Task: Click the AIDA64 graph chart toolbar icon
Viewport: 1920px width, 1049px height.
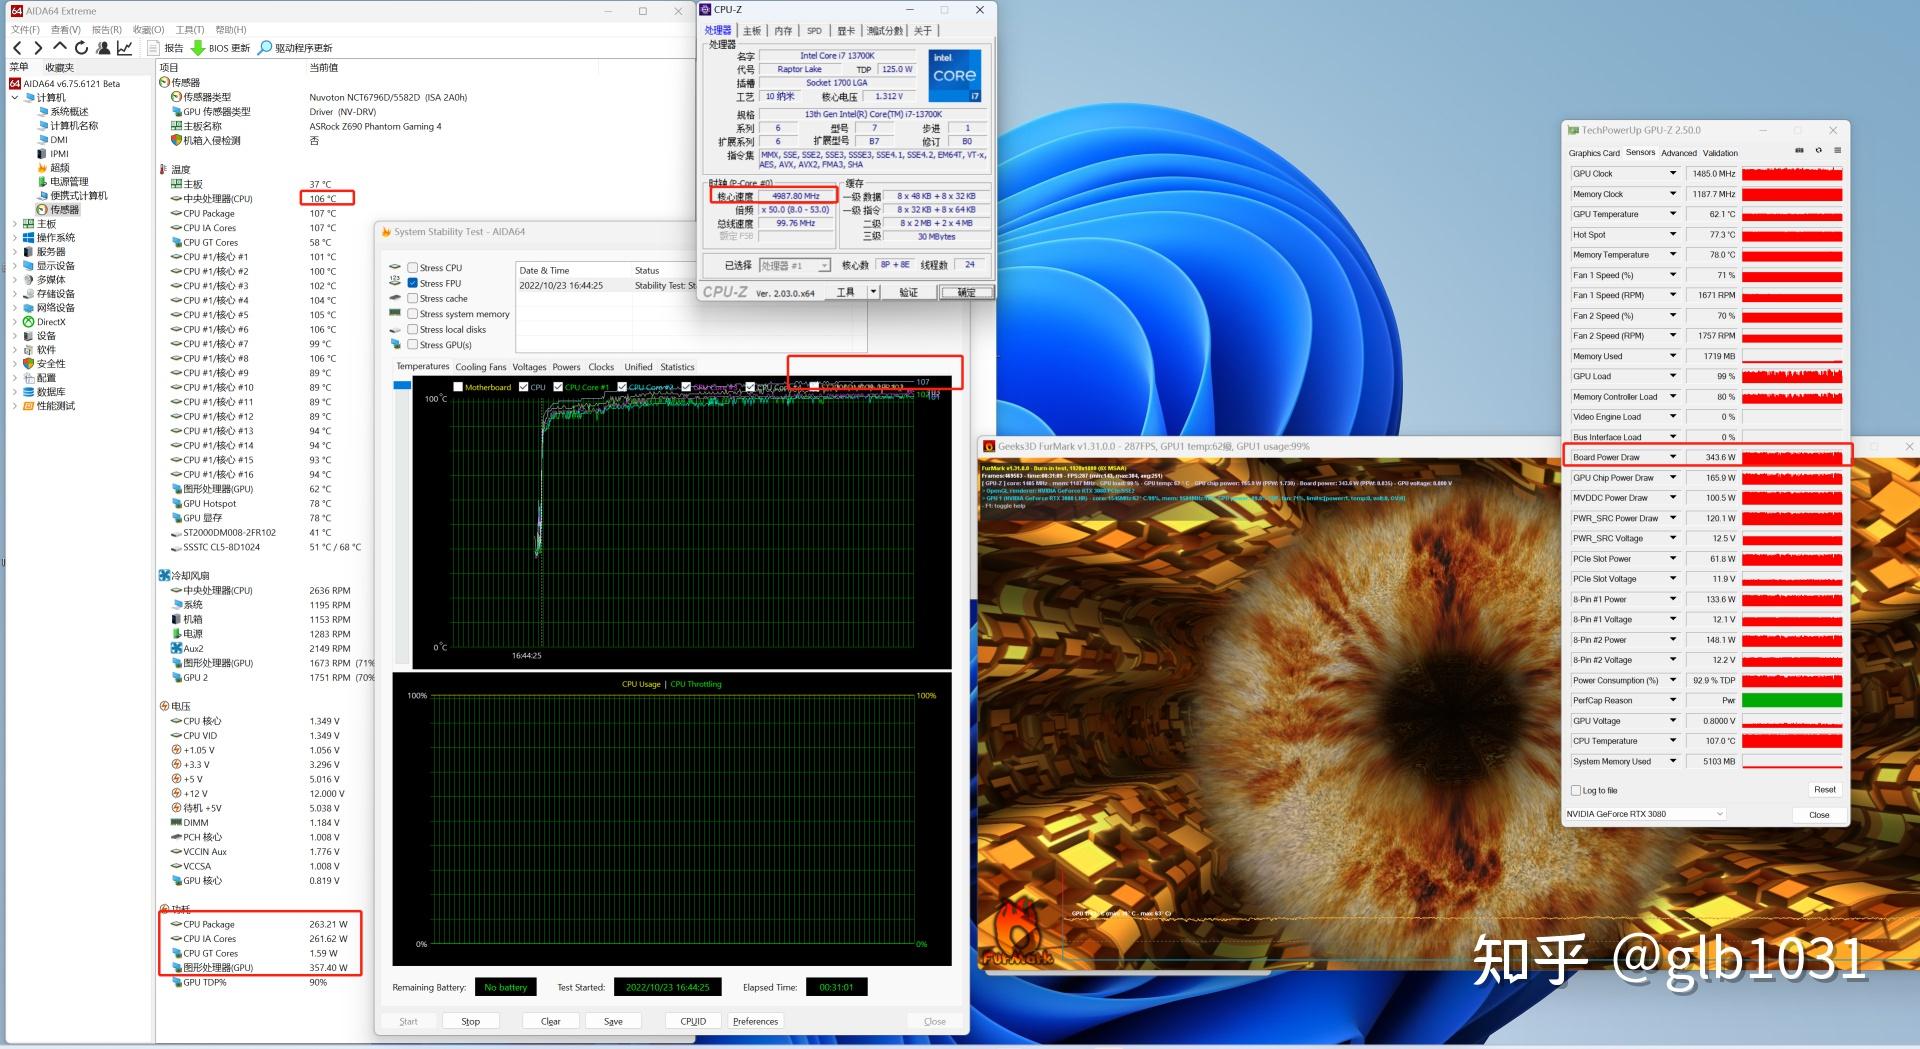Action: [x=125, y=48]
